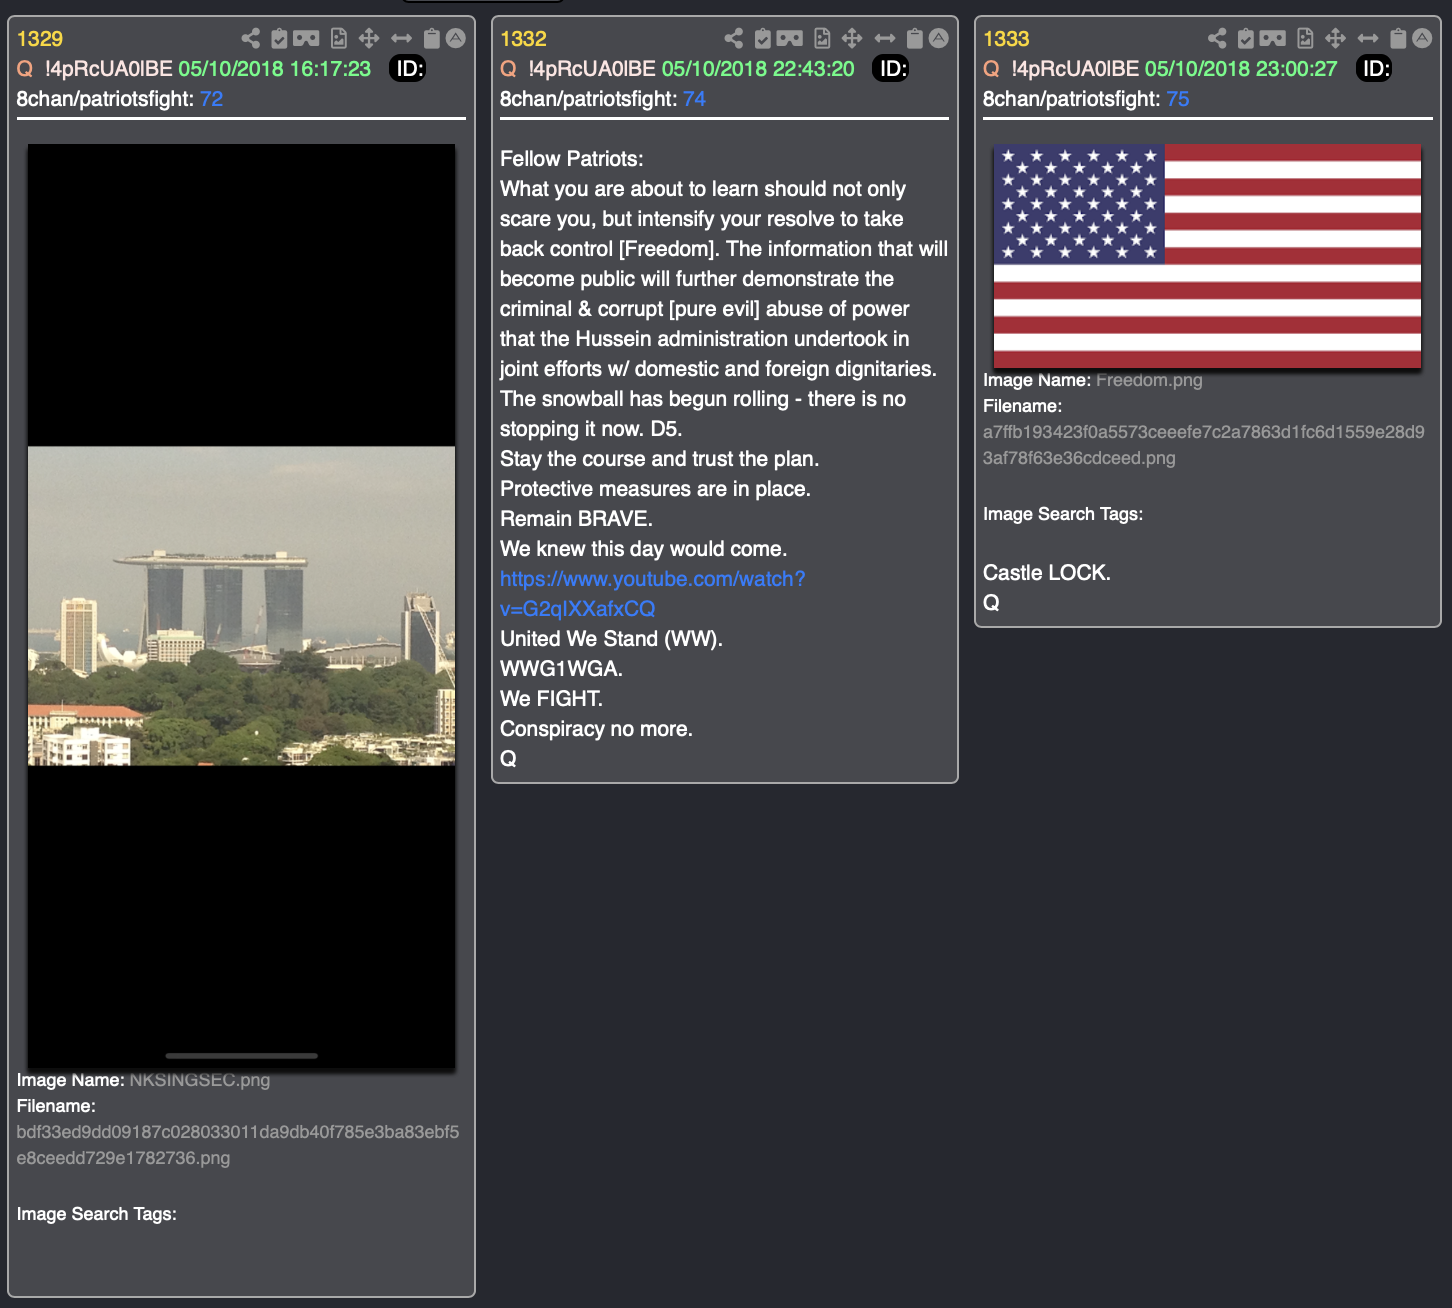This screenshot has height=1308, width=1452.
Task: Click the circled-A icon on post 1333
Action: (x=1422, y=38)
